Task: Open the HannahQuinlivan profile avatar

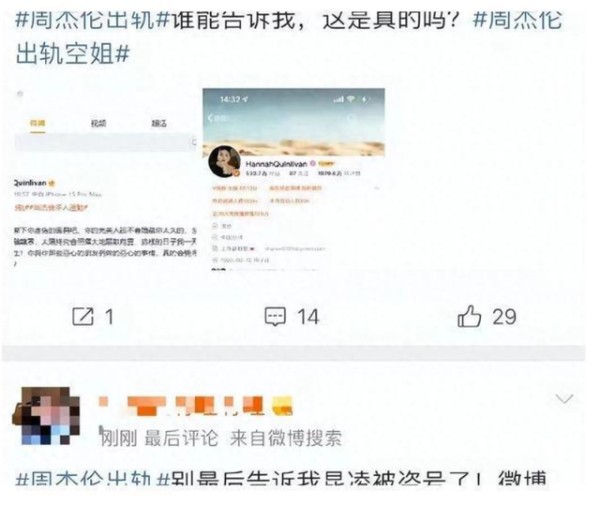Action: pos(225,161)
